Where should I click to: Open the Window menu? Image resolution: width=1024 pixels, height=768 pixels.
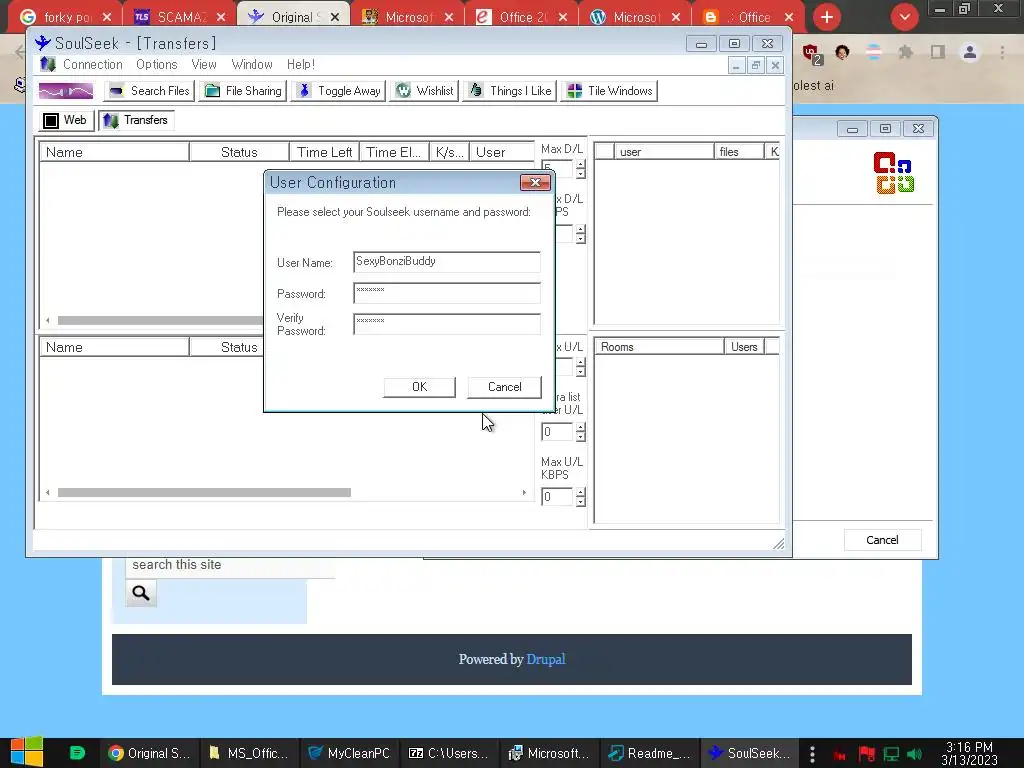tap(252, 65)
